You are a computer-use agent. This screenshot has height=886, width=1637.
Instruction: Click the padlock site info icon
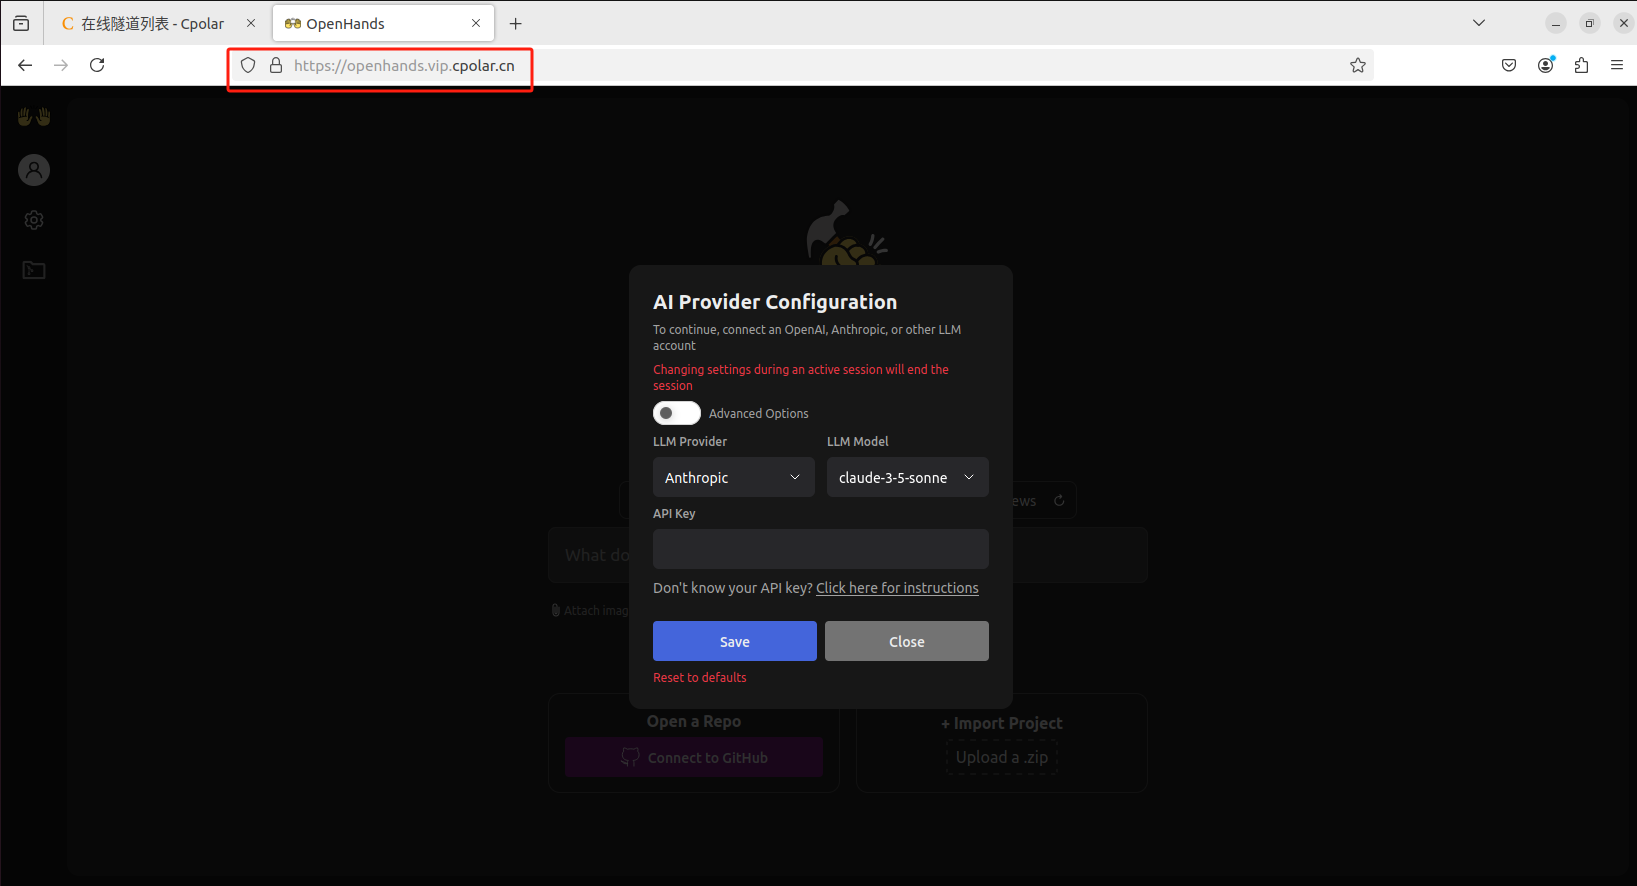(x=276, y=65)
